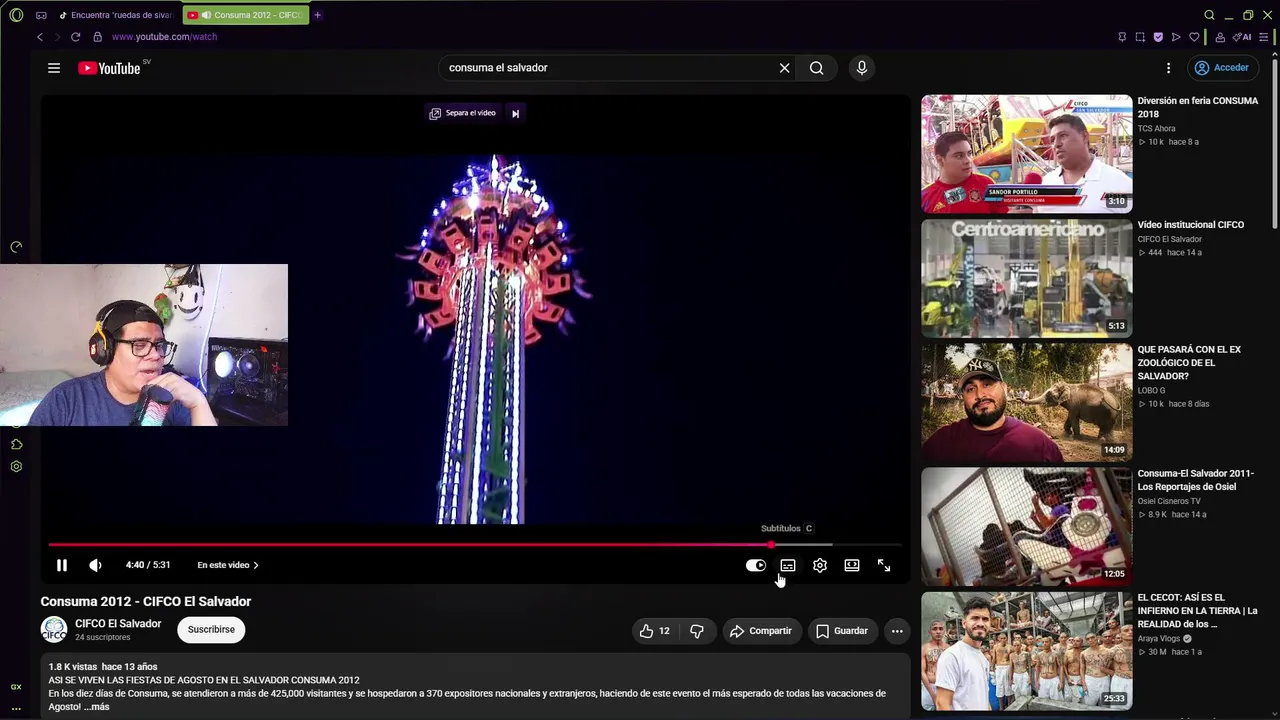This screenshot has height=720, width=1280.
Task: Open the YouTube guide hamburger menu
Action: pos(54,68)
